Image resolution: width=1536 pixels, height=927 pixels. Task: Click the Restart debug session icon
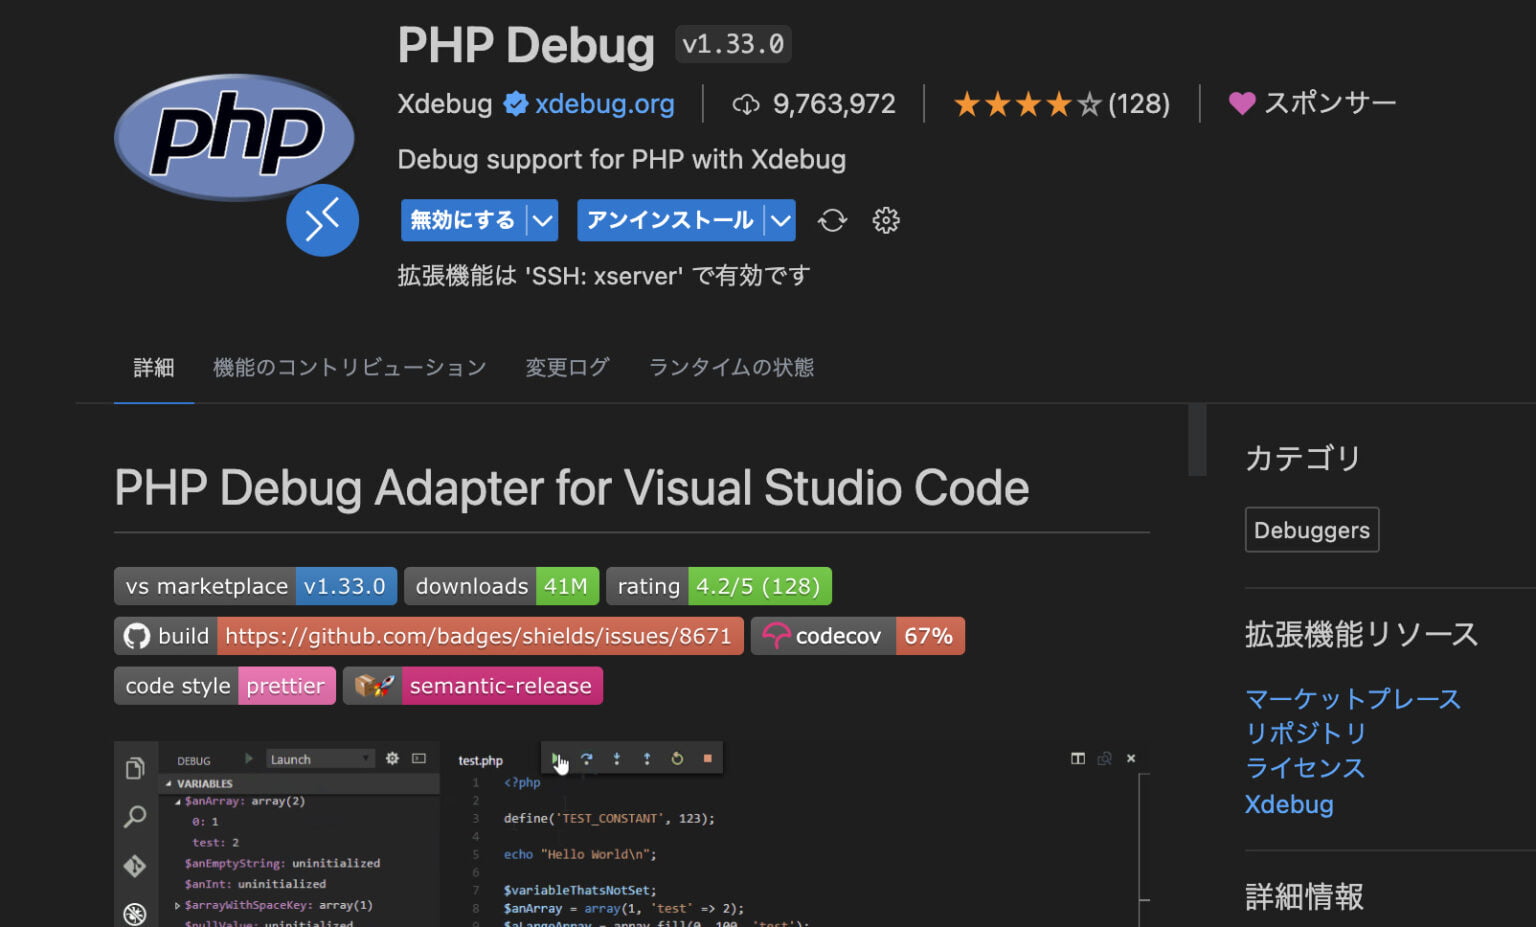click(x=677, y=759)
